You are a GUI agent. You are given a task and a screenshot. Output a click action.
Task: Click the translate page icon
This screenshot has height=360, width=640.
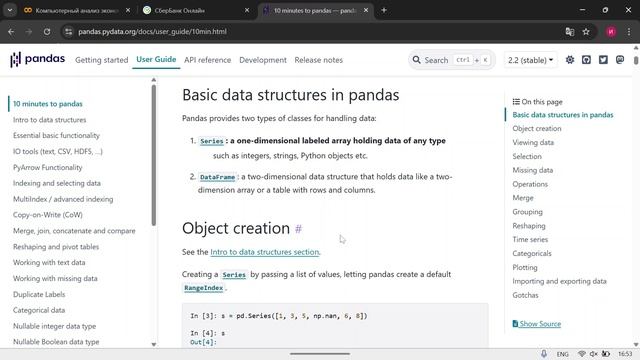570,31
